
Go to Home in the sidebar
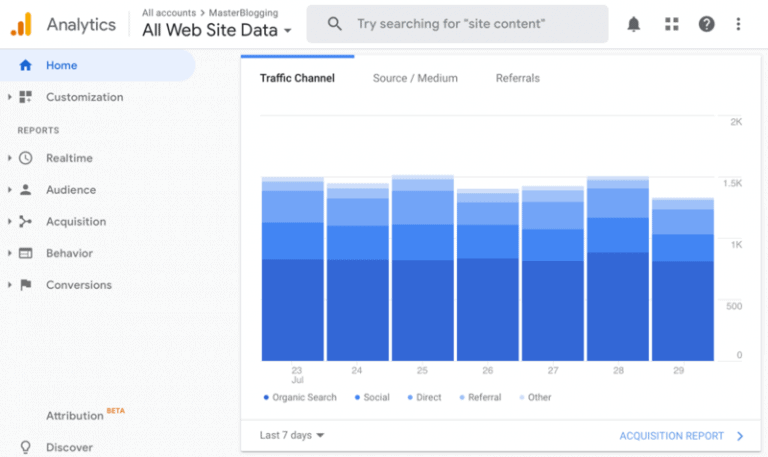(97, 65)
